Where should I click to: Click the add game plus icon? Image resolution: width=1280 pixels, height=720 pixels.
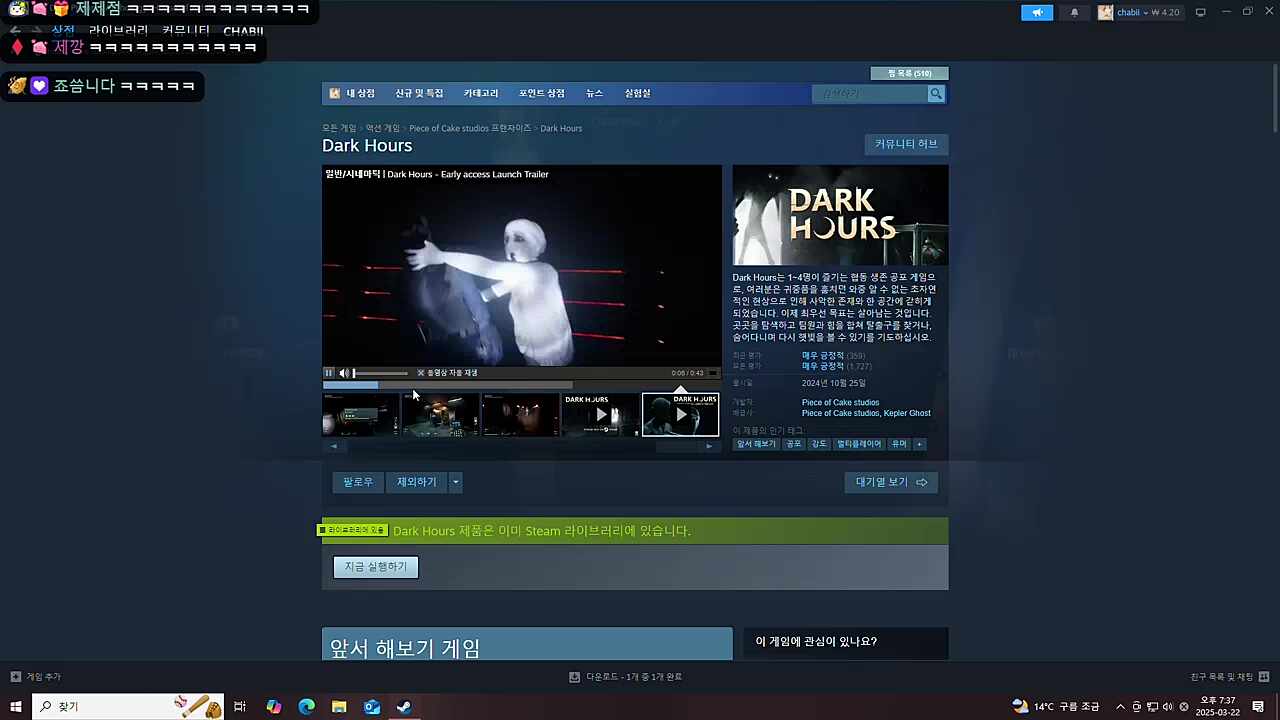point(16,677)
